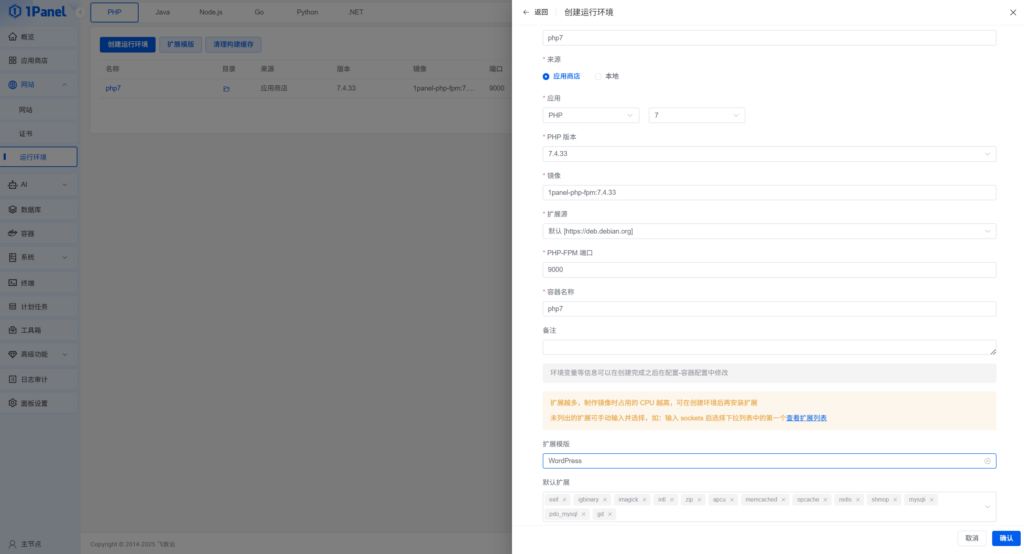The height and width of the screenshot is (554, 1024).
Task: Click the database icon beside 数据库
Action: click(12, 210)
